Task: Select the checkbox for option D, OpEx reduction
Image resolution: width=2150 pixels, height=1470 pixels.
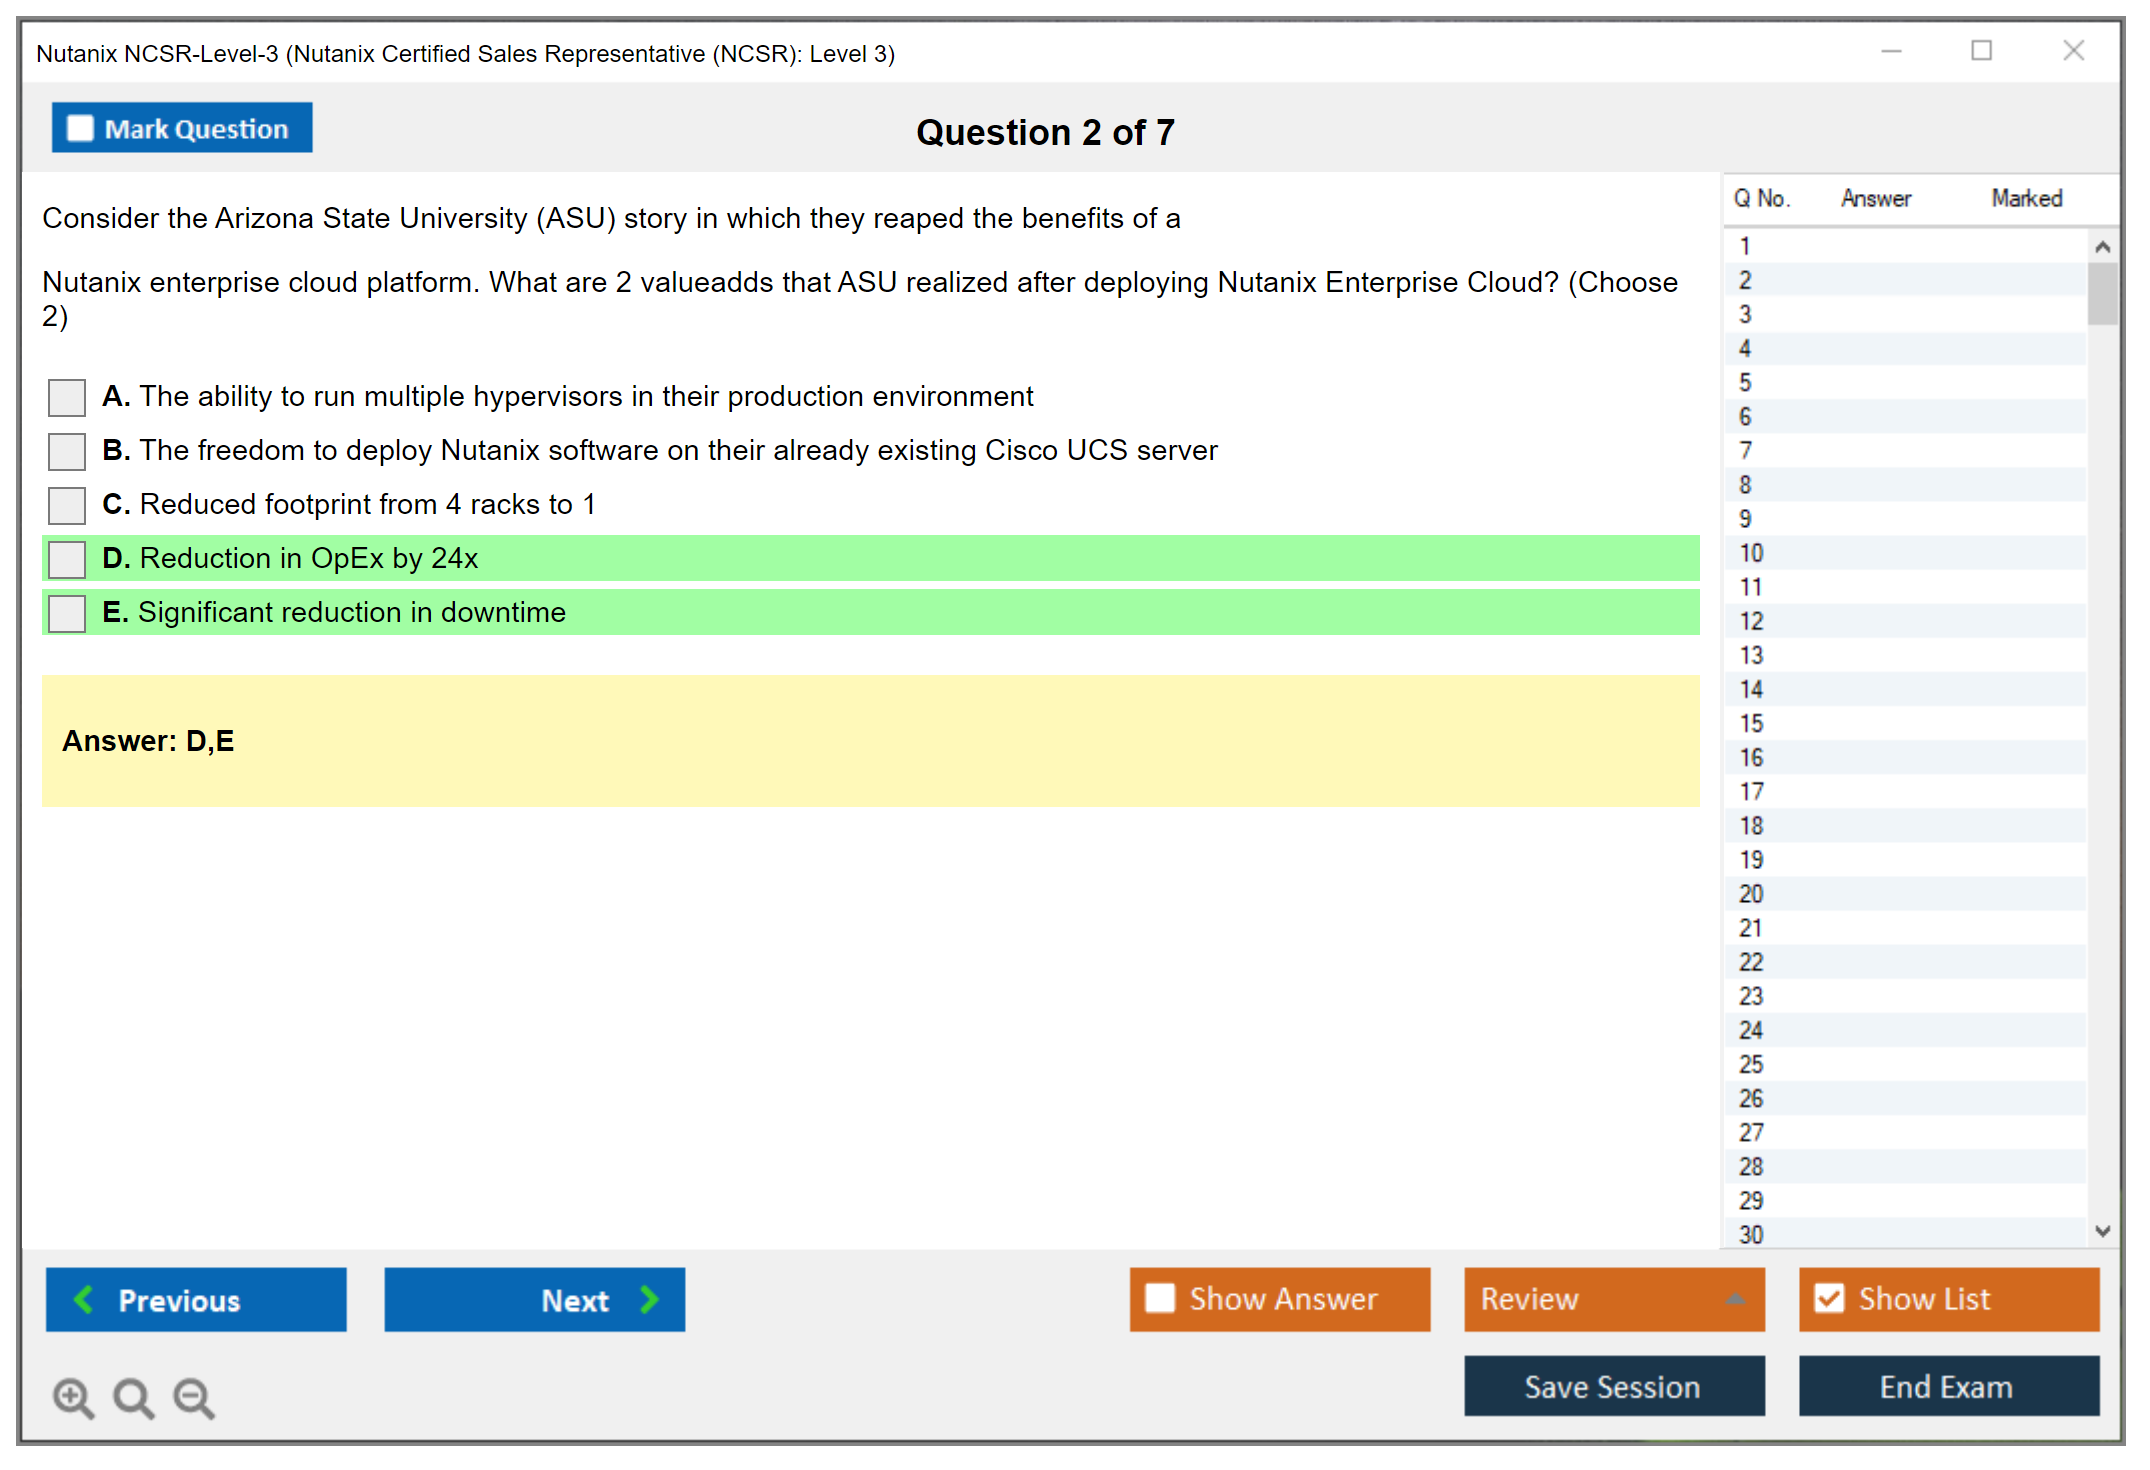Action: (x=67, y=559)
